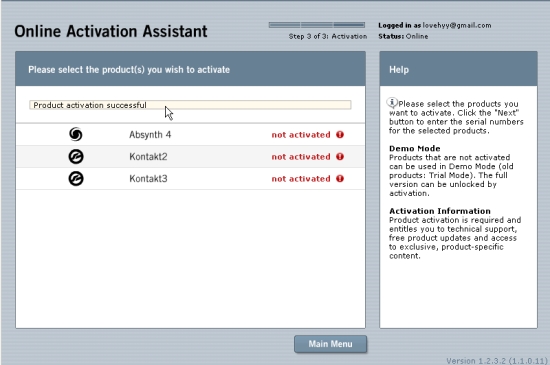
Task: Click the Kontakt2 'not activated' status
Action: click(301, 157)
